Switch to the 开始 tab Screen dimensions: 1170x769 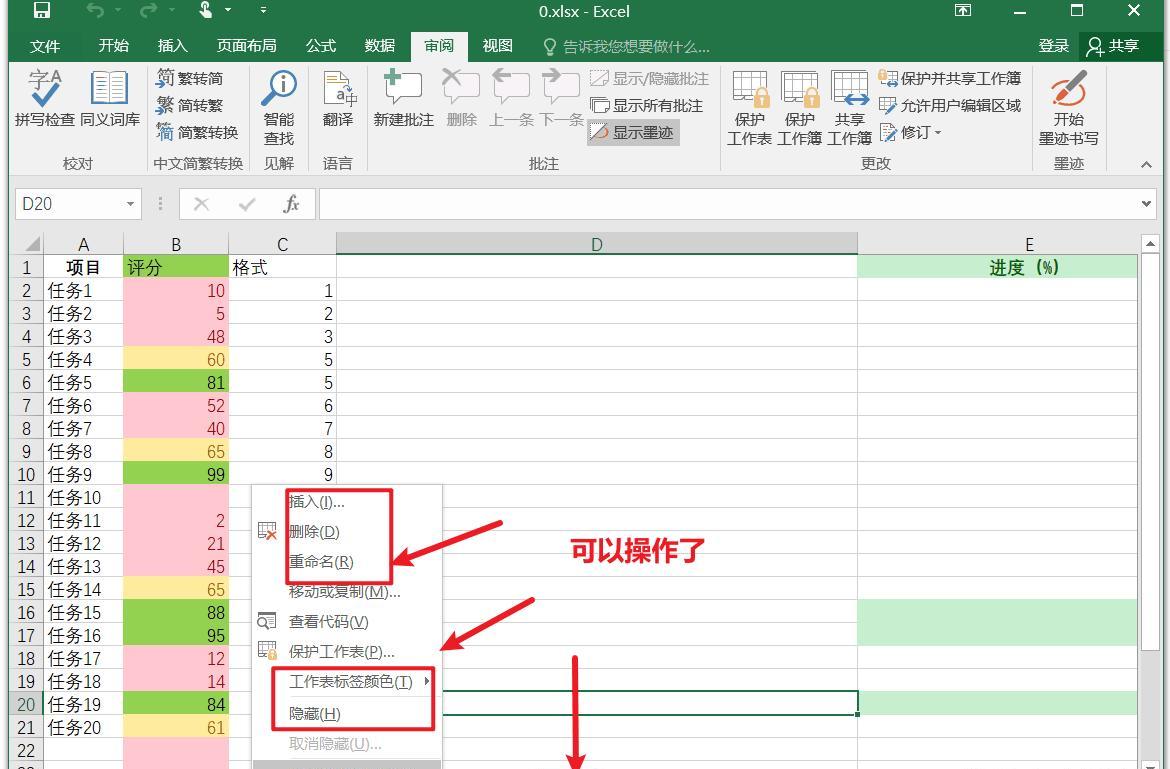(113, 45)
